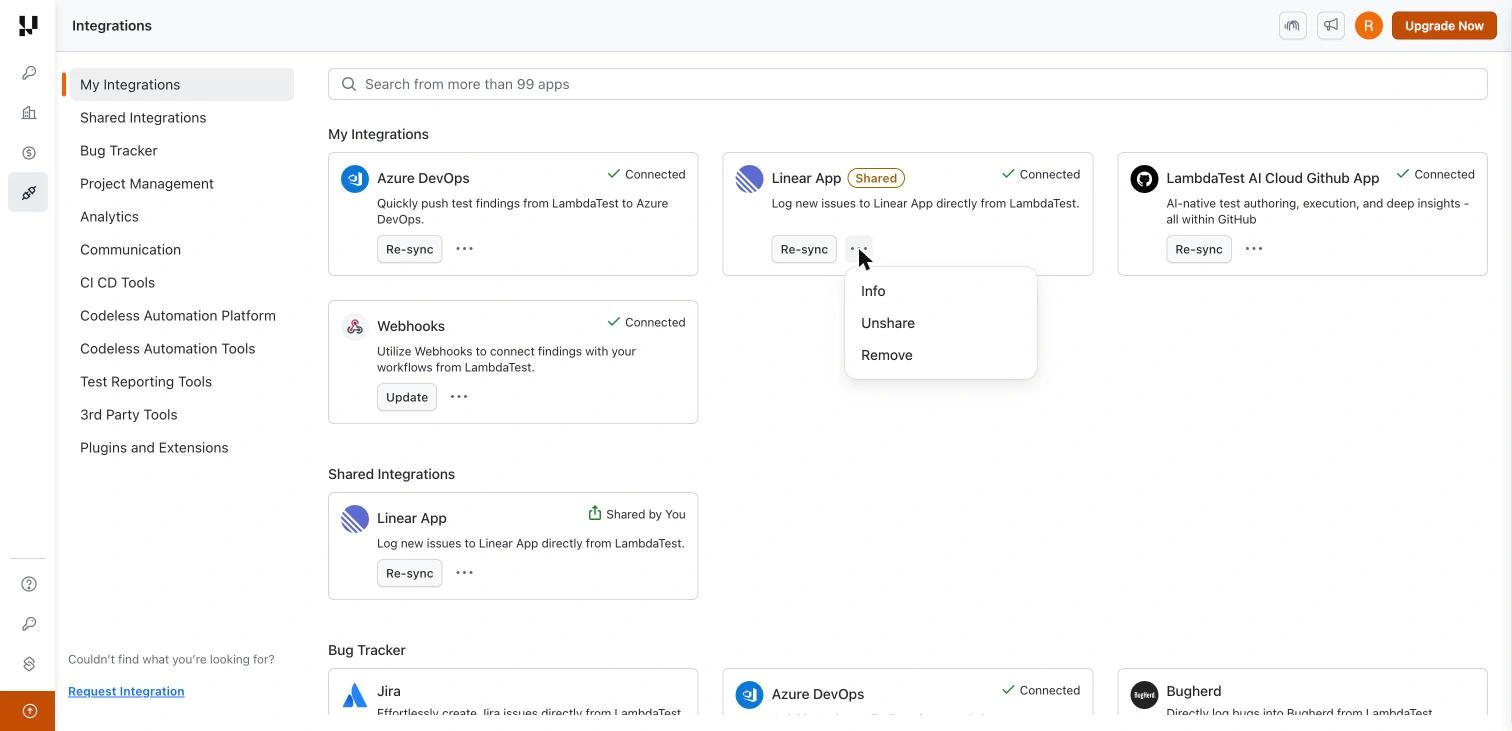
Task: Open the dollar billing icon in the left rail
Action: click(x=29, y=153)
